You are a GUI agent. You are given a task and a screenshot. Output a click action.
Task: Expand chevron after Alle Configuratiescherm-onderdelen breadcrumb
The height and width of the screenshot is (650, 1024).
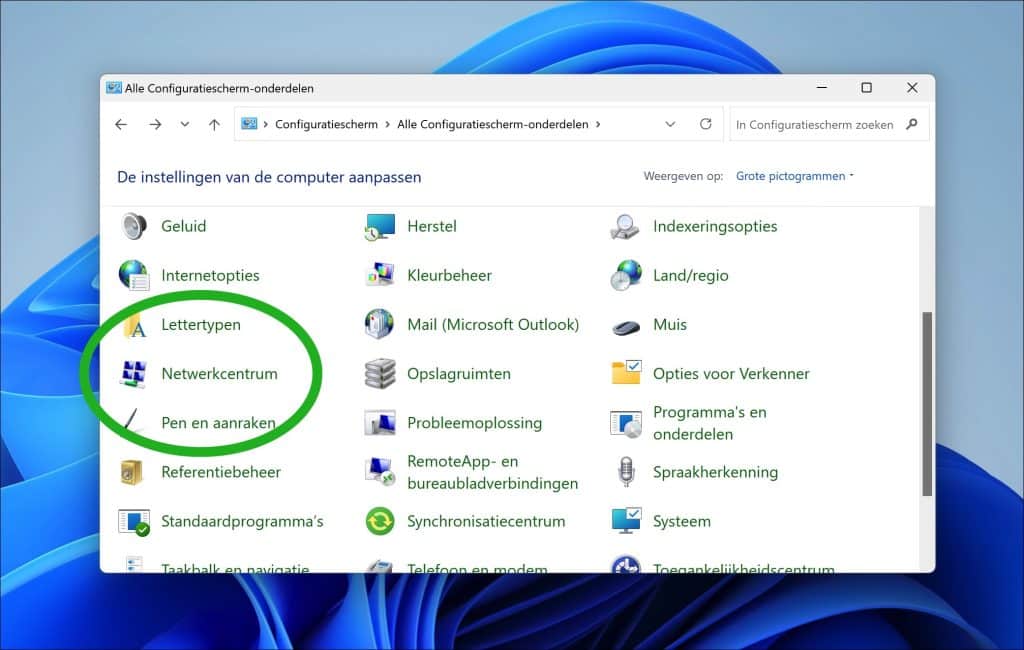coord(598,124)
